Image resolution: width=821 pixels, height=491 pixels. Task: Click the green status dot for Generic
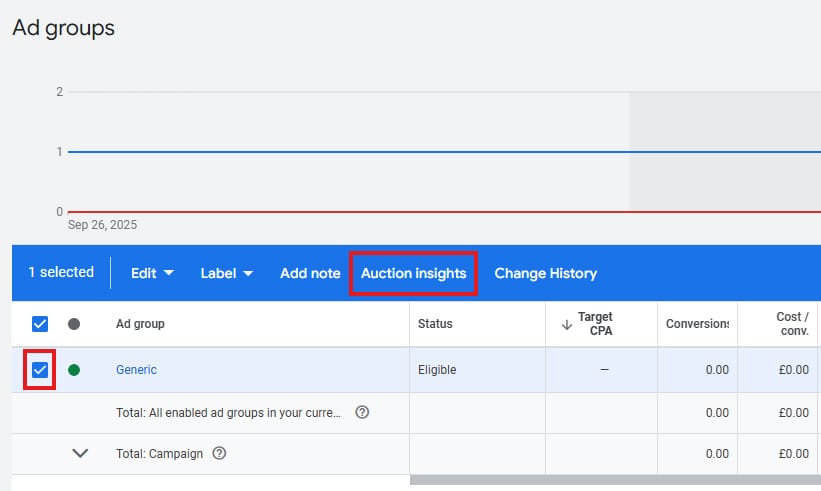point(74,370)
